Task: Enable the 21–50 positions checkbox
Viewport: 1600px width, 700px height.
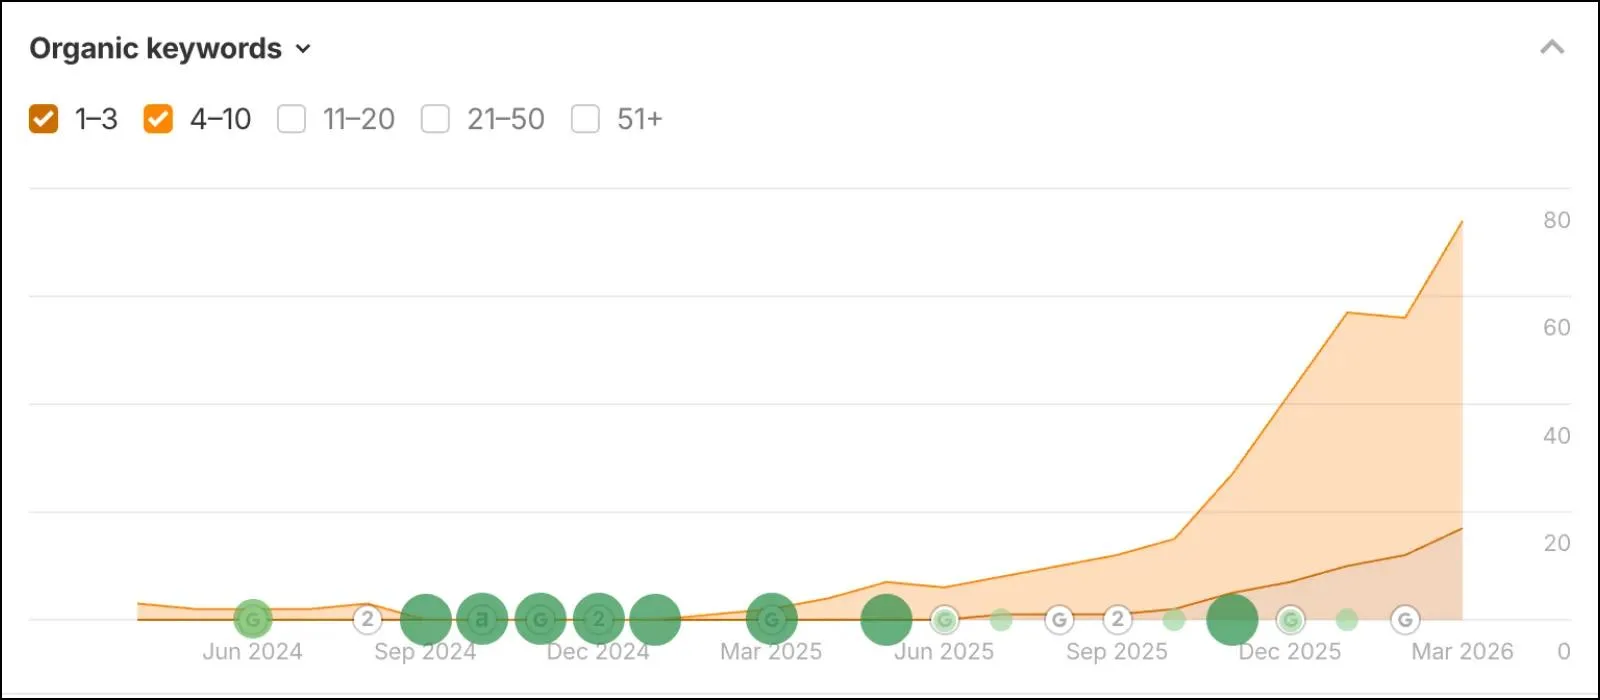Action: coord(435,119)
